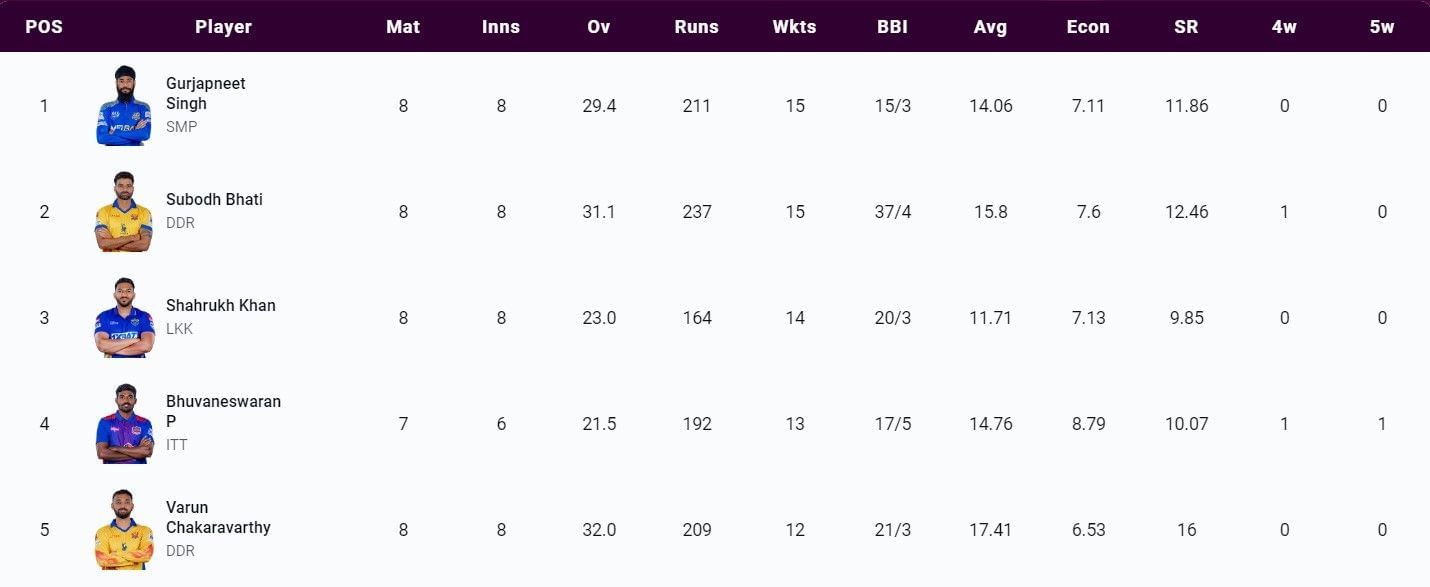The image size is (1430, 587).
Task: Open Shahrukh Khan's player name link
Action: [x=220, y=306]
